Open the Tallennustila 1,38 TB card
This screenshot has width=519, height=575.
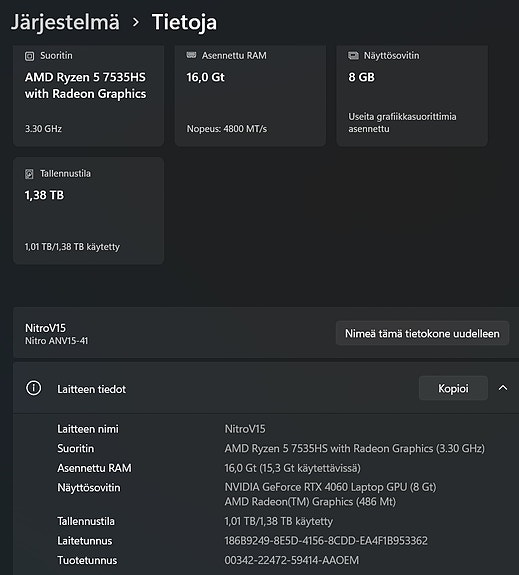pyautogui.click(x=88, y=210)
